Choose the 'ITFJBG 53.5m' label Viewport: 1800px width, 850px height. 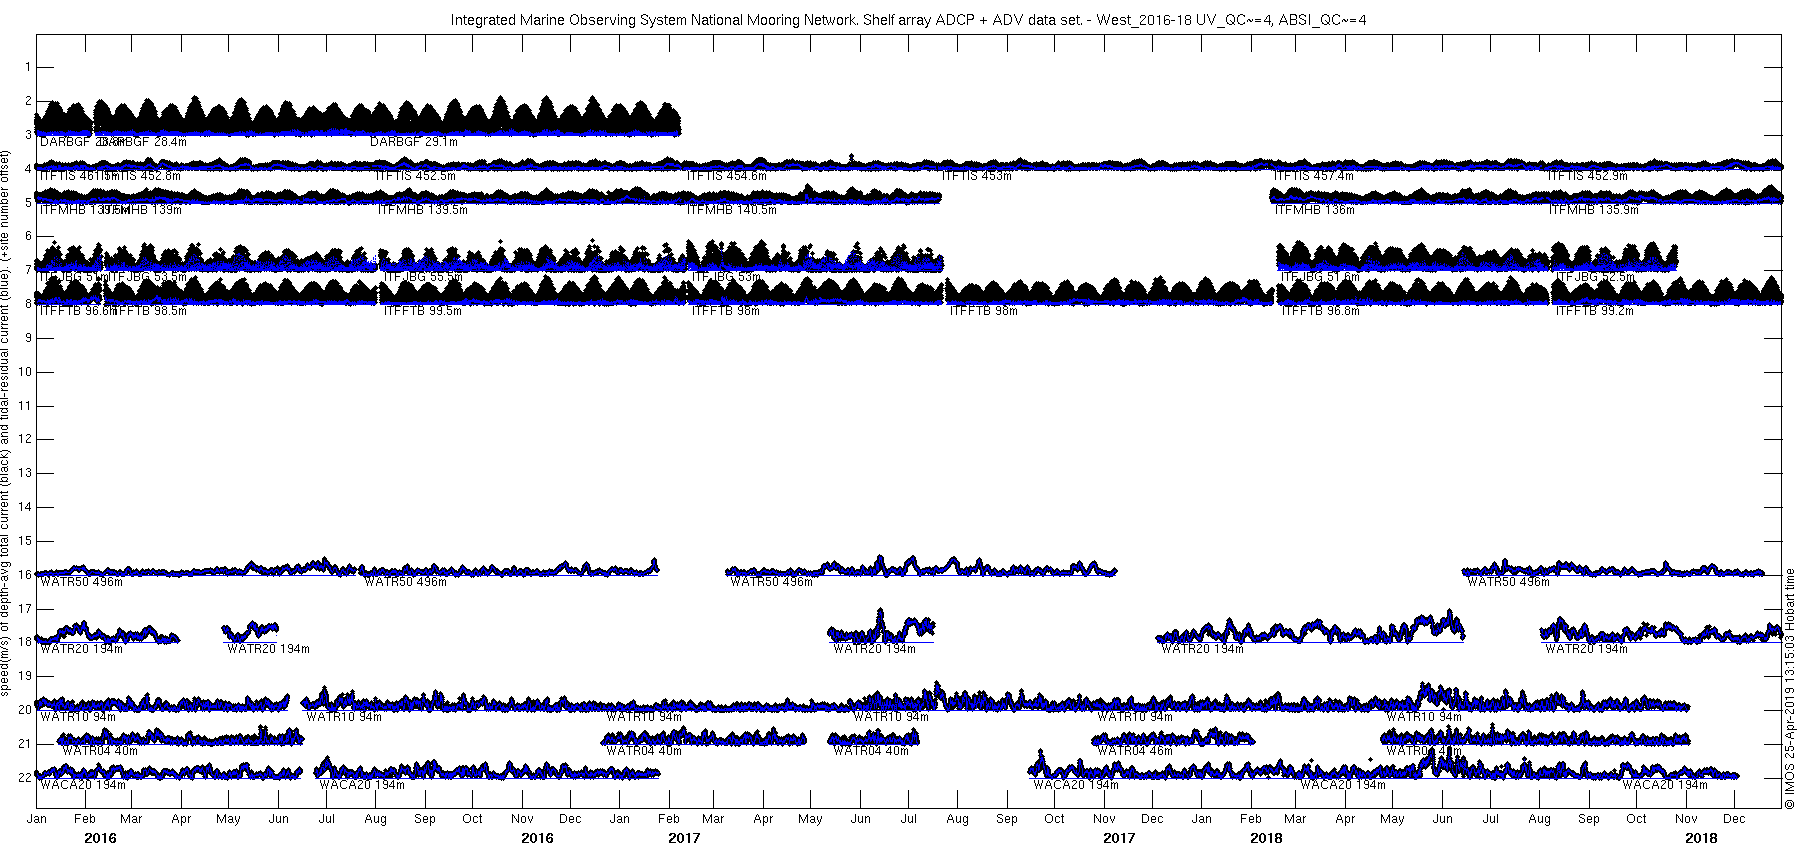147,277
